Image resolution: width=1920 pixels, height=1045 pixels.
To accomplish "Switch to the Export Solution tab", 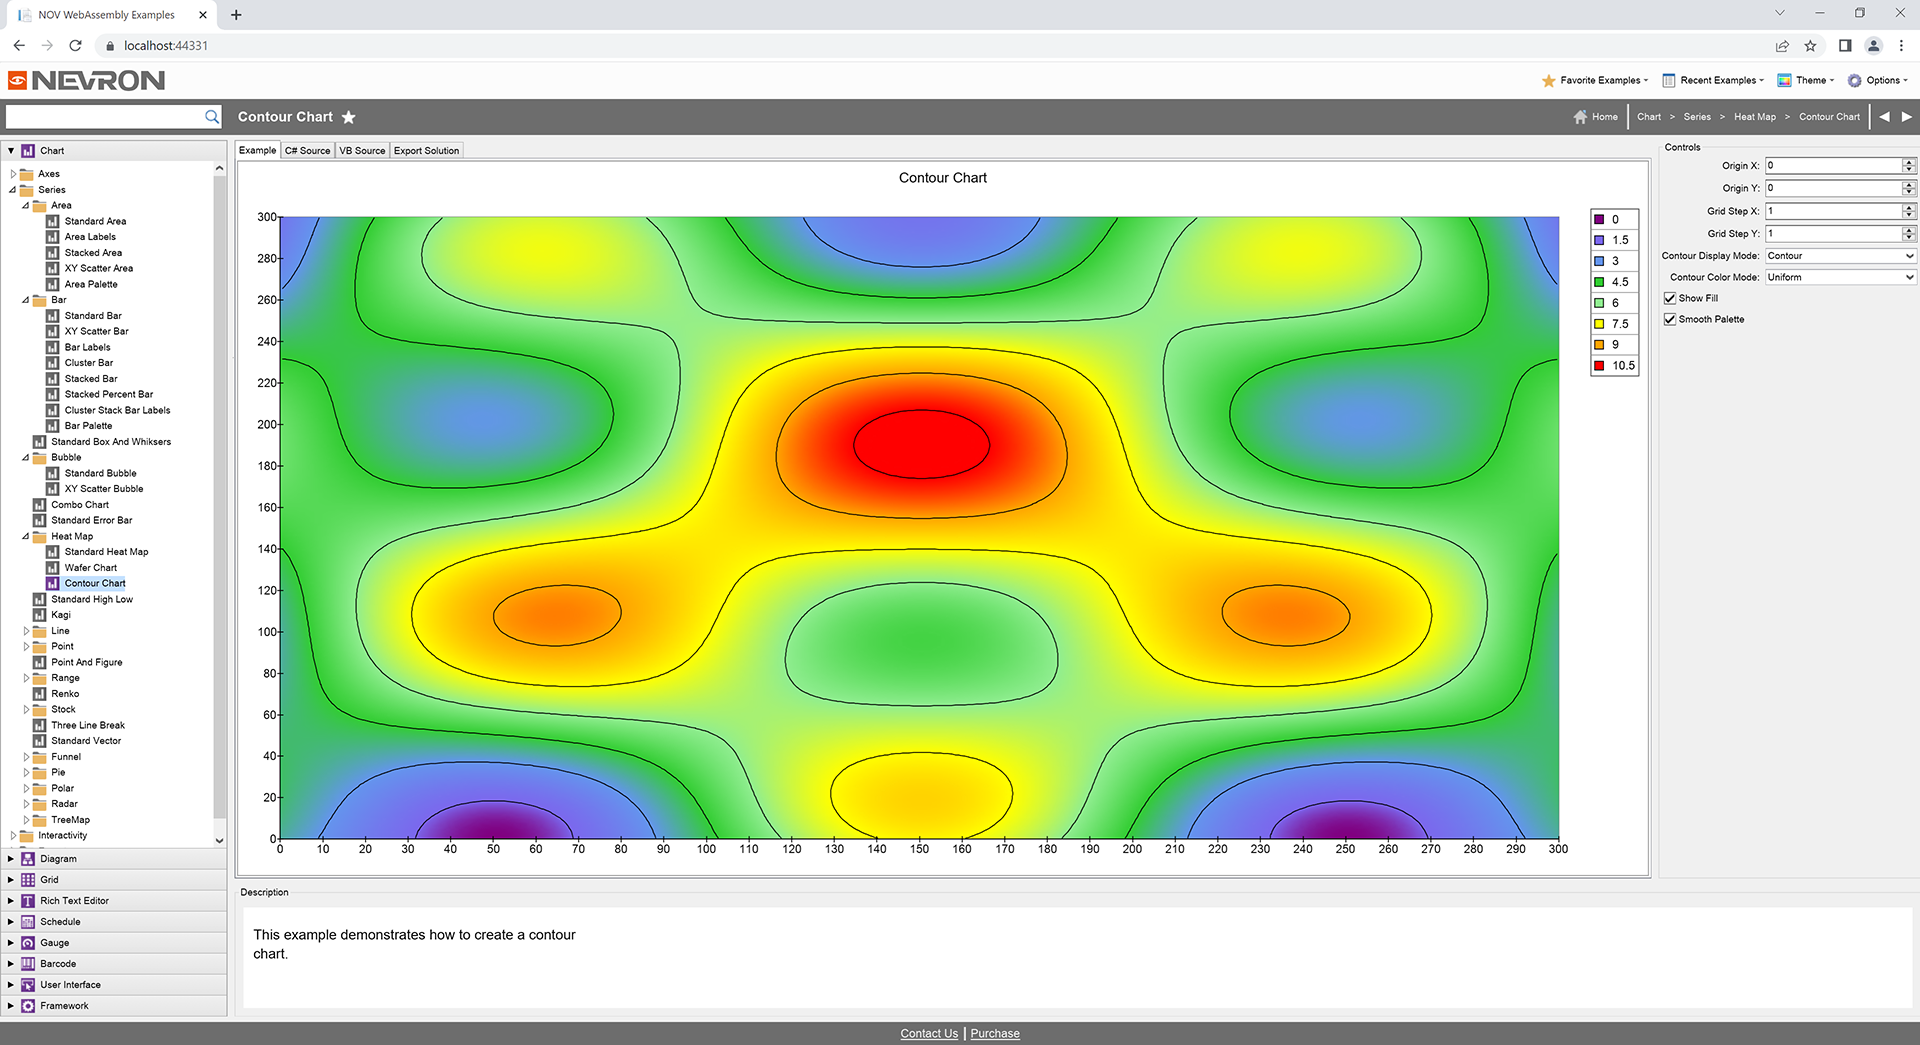I will click(426, 151).
